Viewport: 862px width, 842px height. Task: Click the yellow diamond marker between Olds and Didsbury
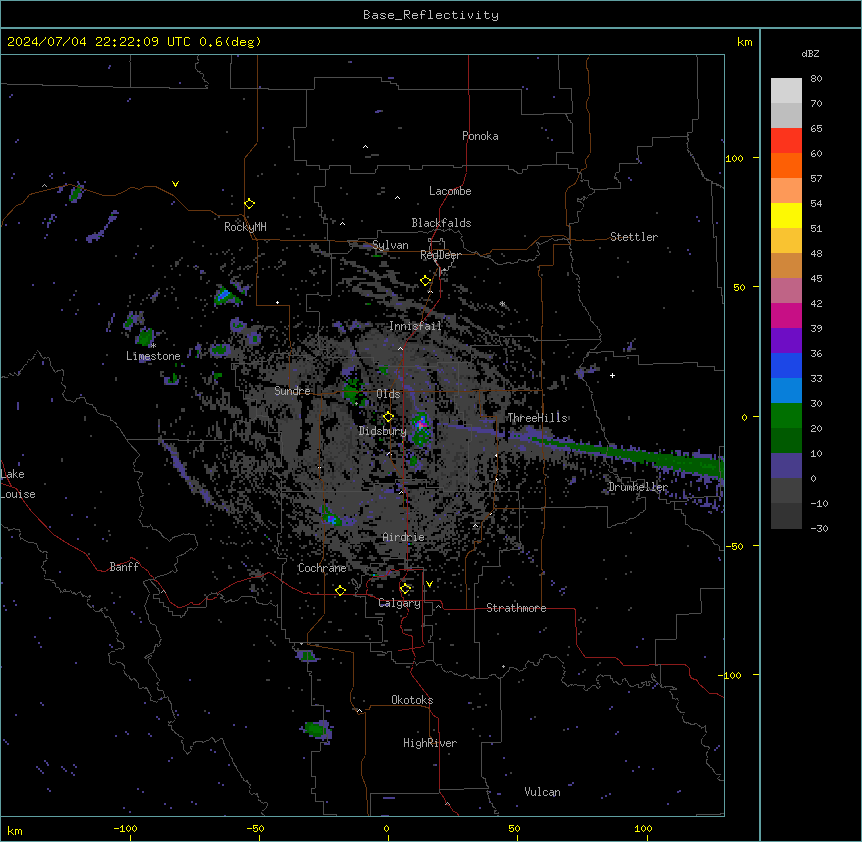click(388, 417)
